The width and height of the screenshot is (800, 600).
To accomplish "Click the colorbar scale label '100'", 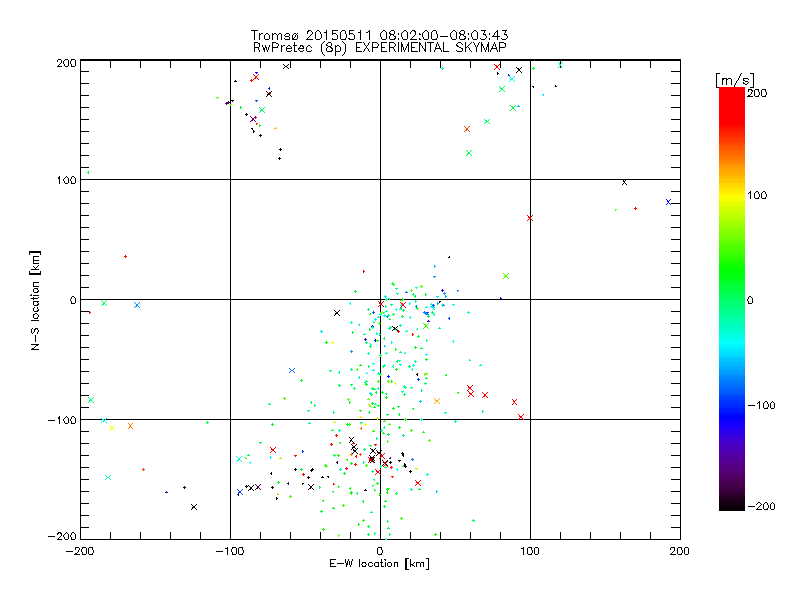I will pos(757,195).
